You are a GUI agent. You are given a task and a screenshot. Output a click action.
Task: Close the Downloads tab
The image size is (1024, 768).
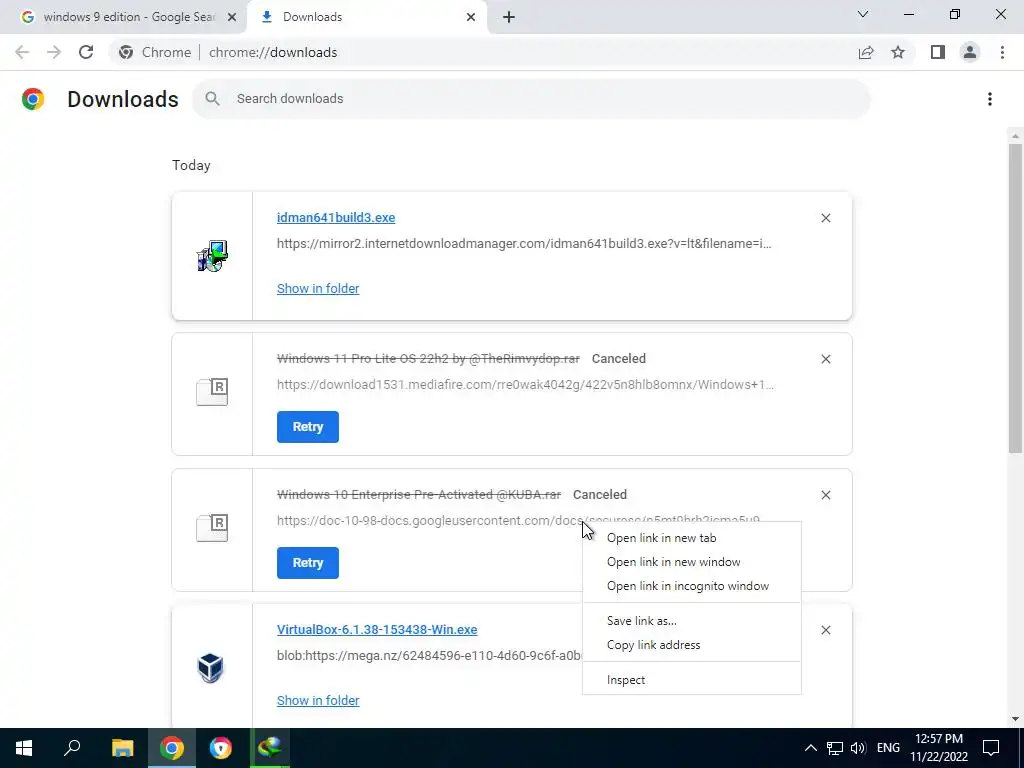pos(471,17)
